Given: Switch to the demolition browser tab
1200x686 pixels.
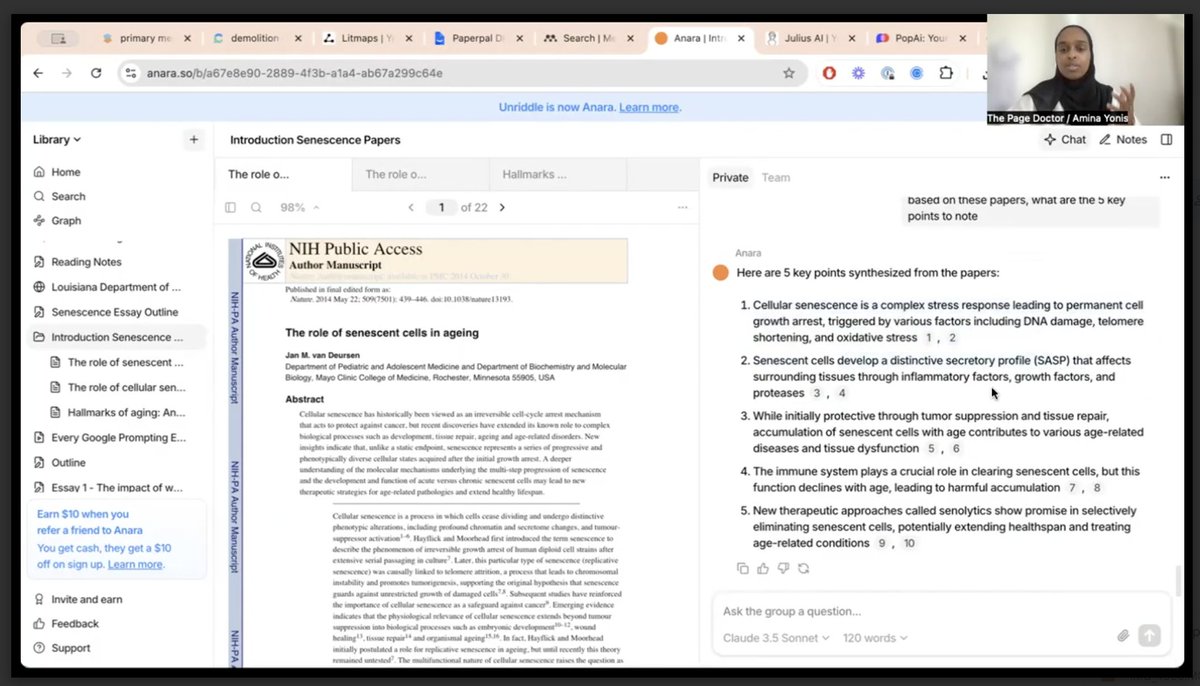Looking at the screenshot, I should click(x=255, y=38).
